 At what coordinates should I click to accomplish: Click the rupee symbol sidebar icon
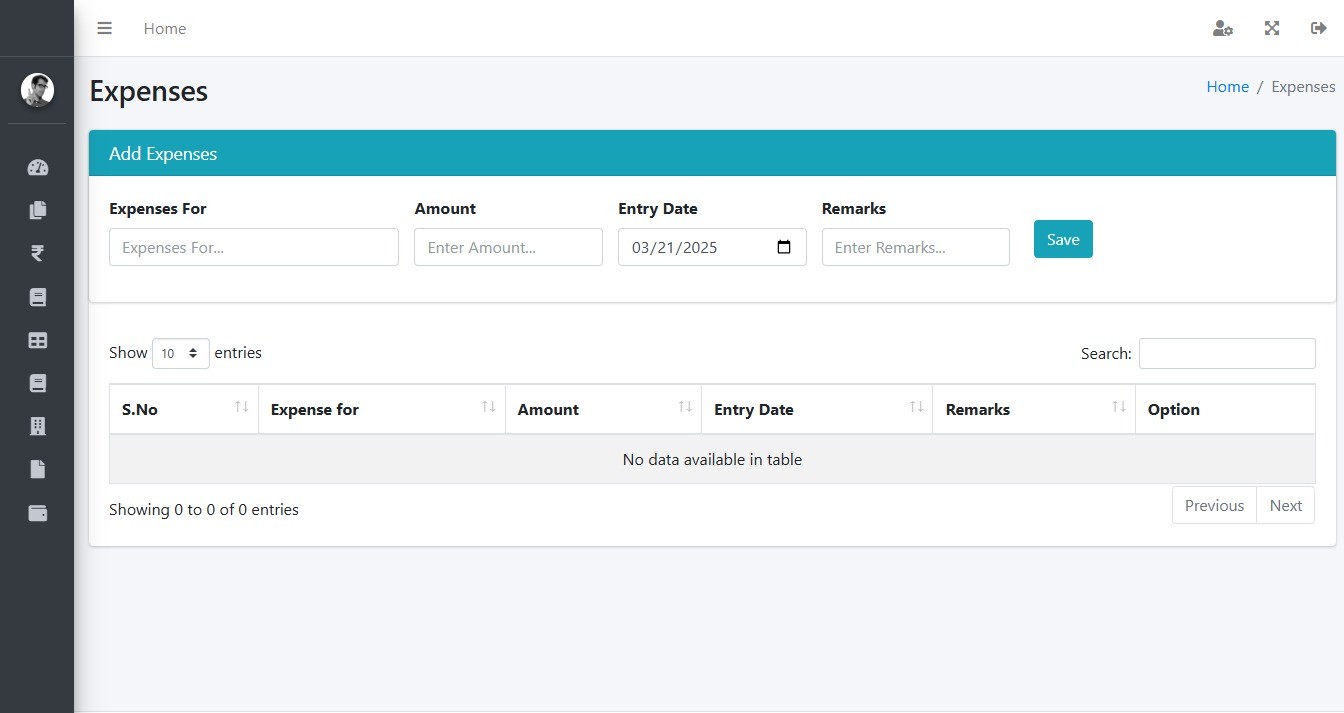point(37,254)
